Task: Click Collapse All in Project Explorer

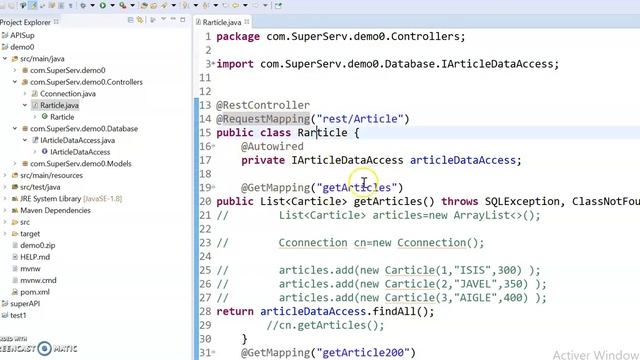Action: [130, 20]
